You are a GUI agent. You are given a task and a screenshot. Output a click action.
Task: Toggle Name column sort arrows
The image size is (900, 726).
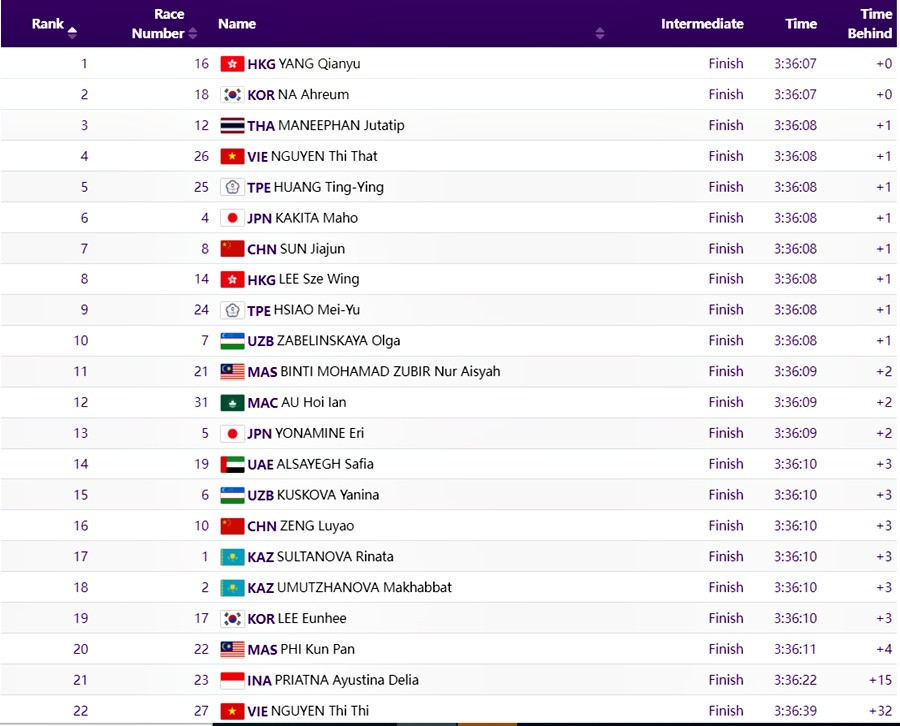[x=600, y=33]
